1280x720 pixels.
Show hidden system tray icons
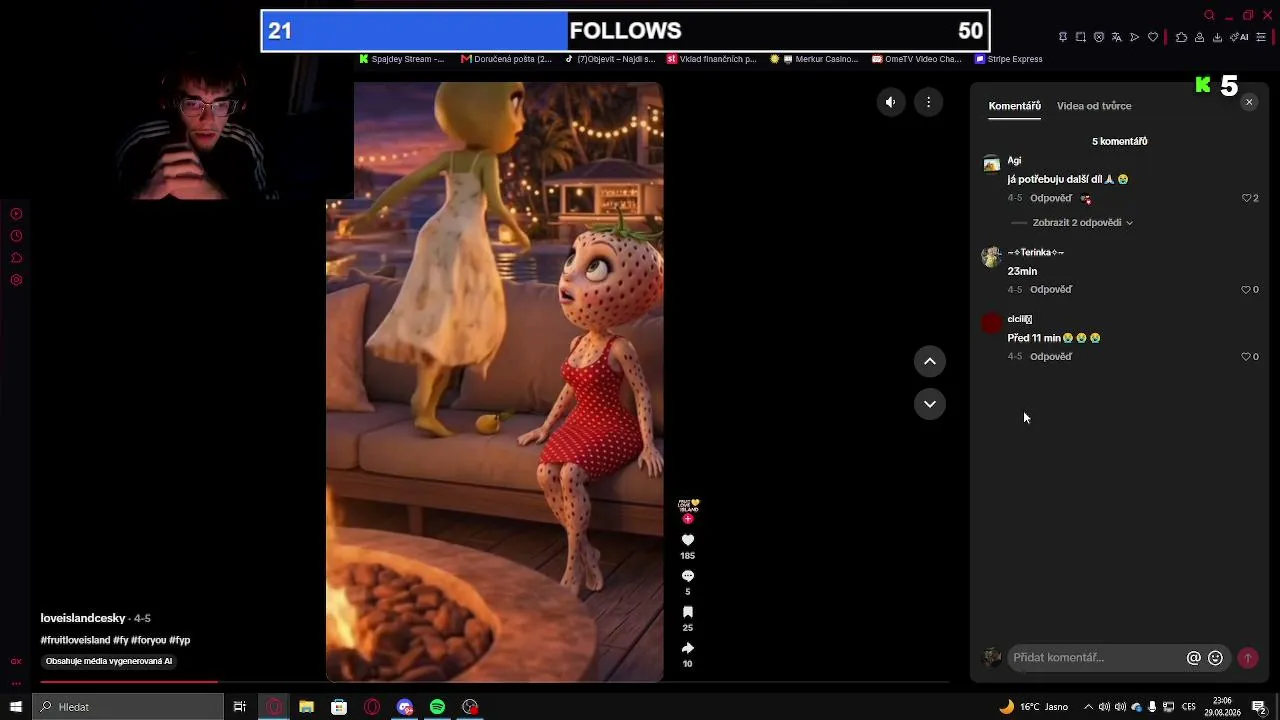(1088, 707)
